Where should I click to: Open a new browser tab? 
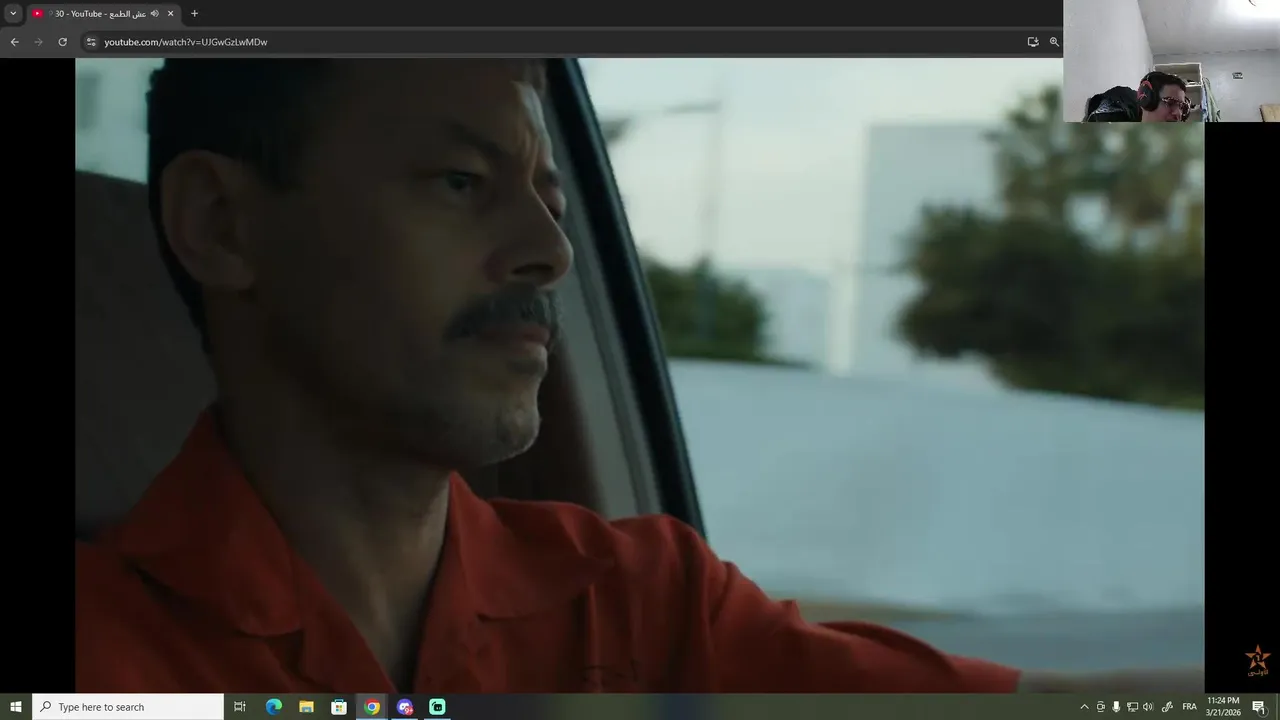click(194, 13)
